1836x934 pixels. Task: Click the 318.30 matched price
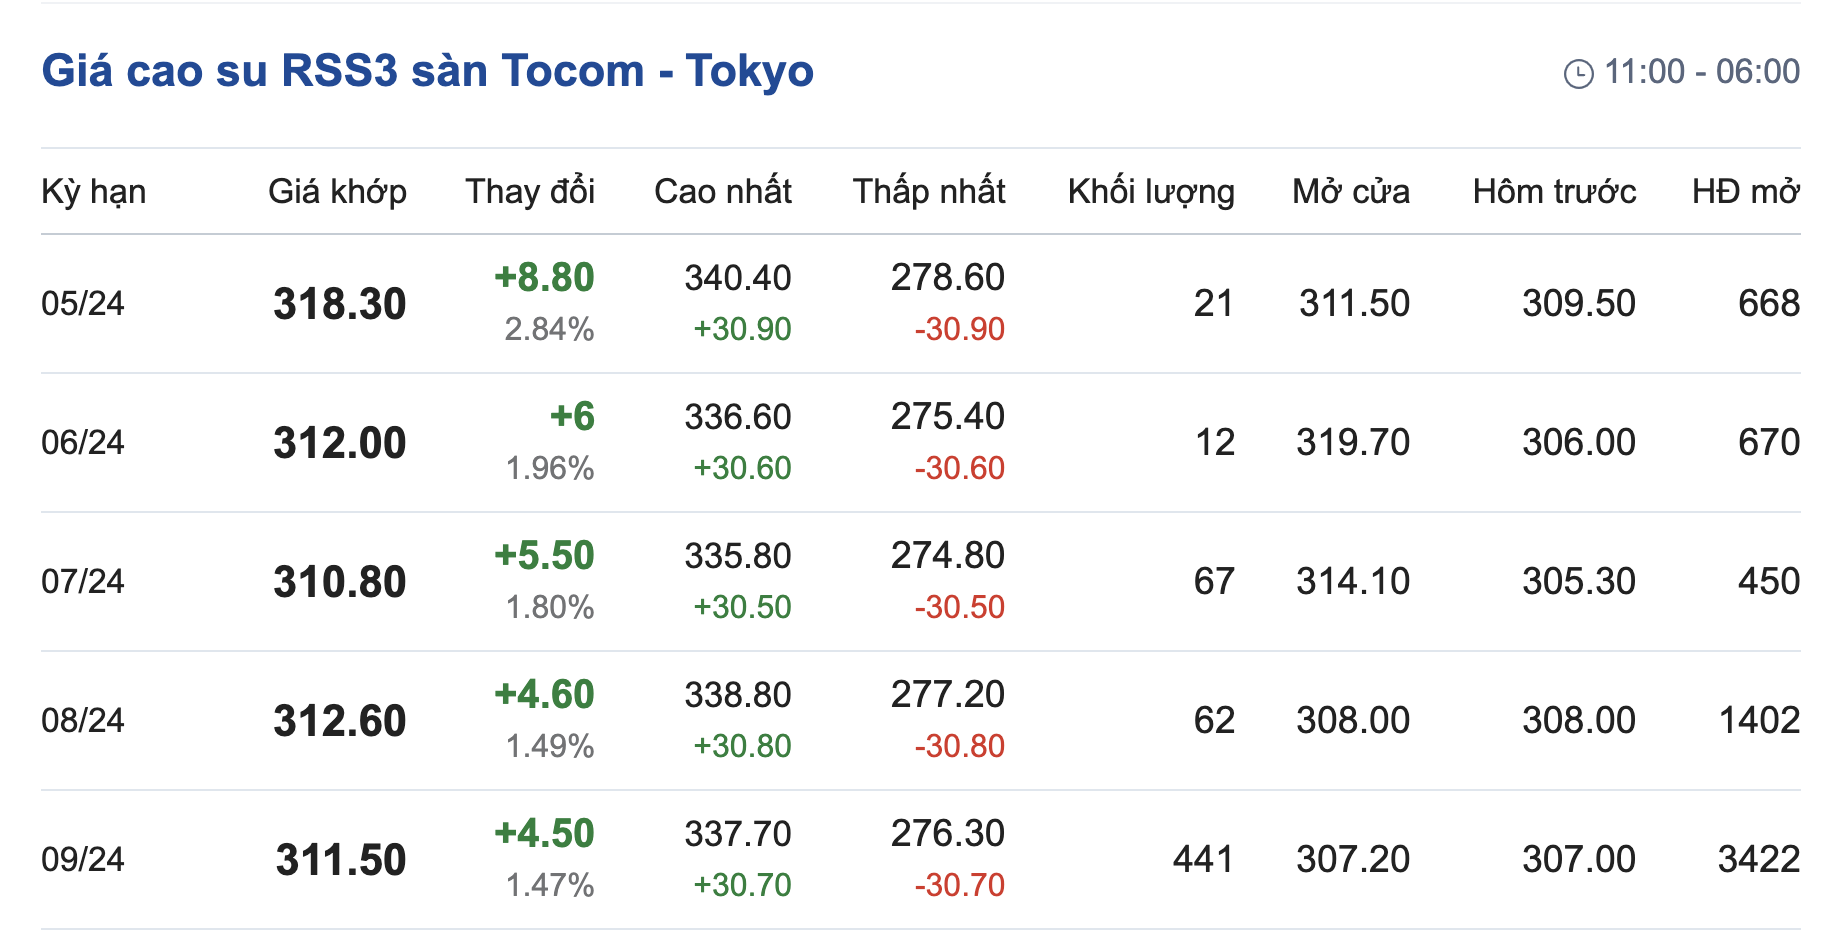pyautogui.click(x=339, y=304)
